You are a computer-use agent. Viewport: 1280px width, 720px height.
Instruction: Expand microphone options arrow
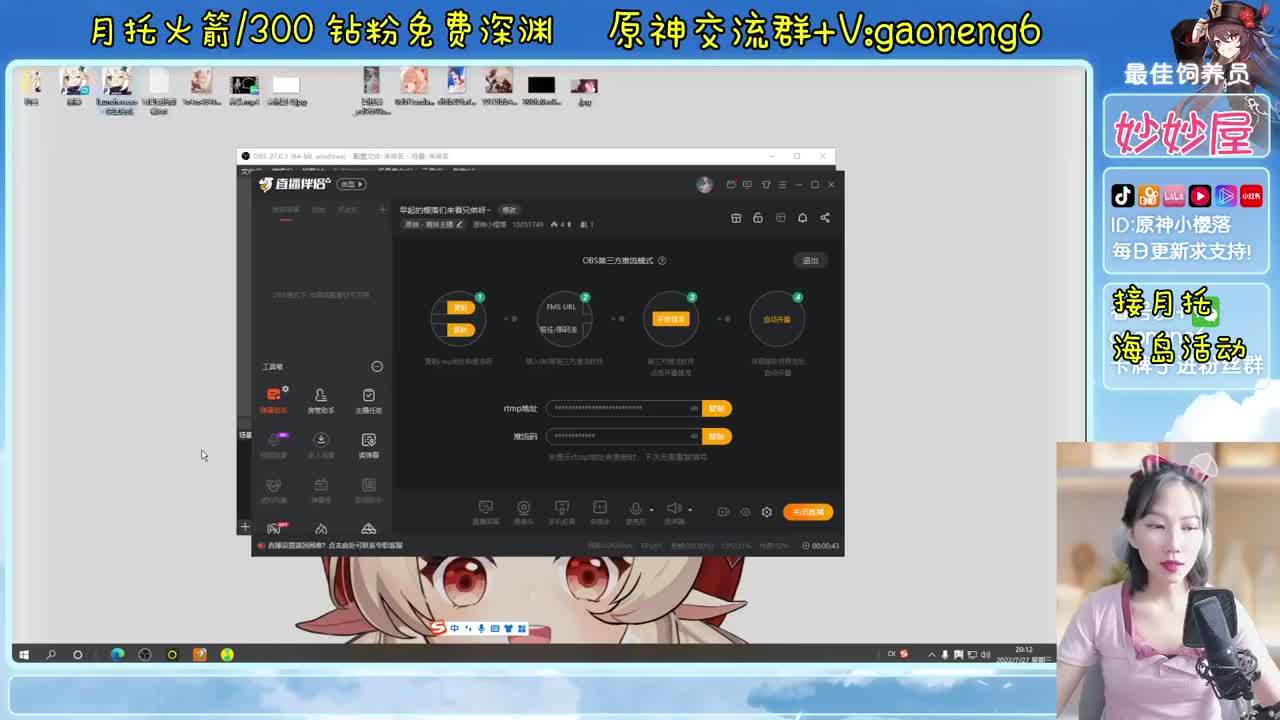click(651, 510)
